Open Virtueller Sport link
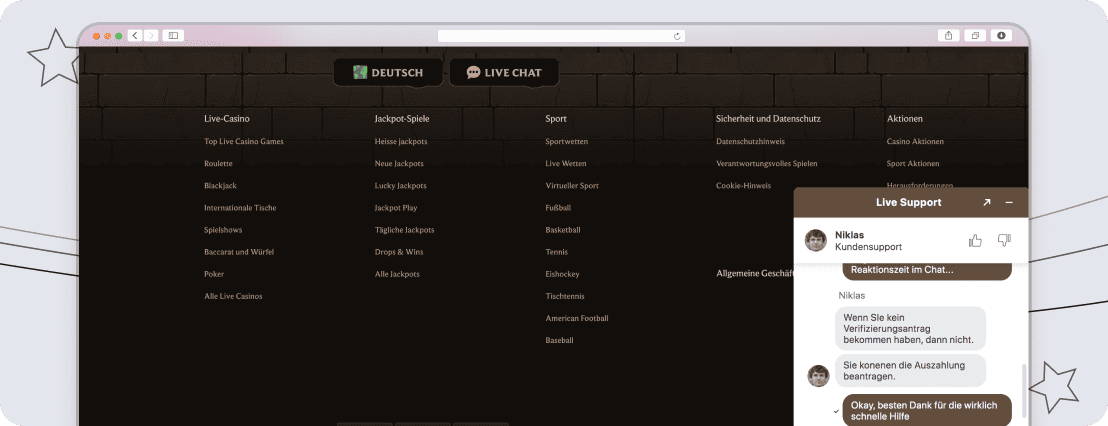Screen dimensions: 1108x426 572,186
